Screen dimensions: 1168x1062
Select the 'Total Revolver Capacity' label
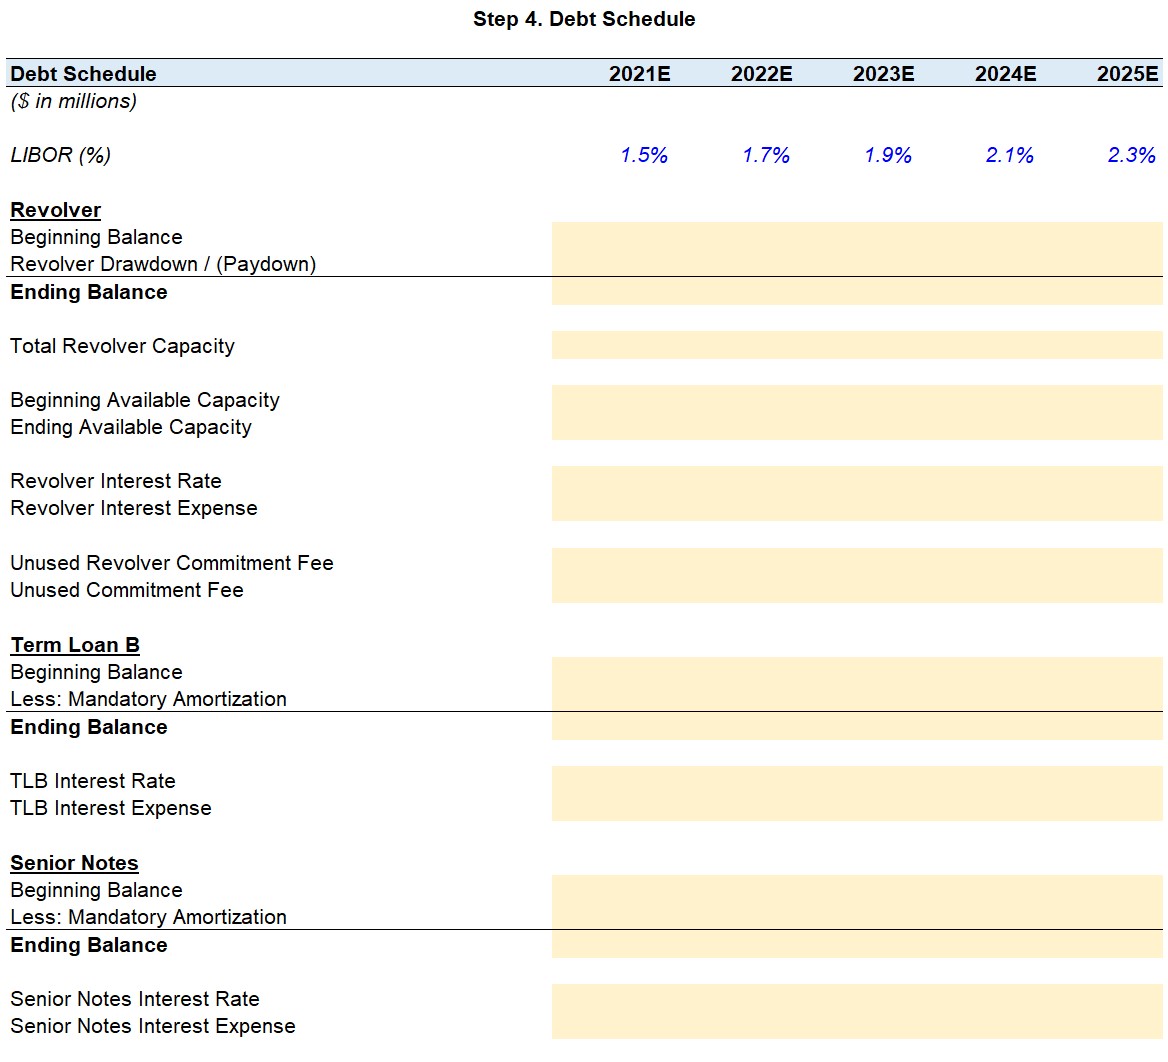point(122,346)
